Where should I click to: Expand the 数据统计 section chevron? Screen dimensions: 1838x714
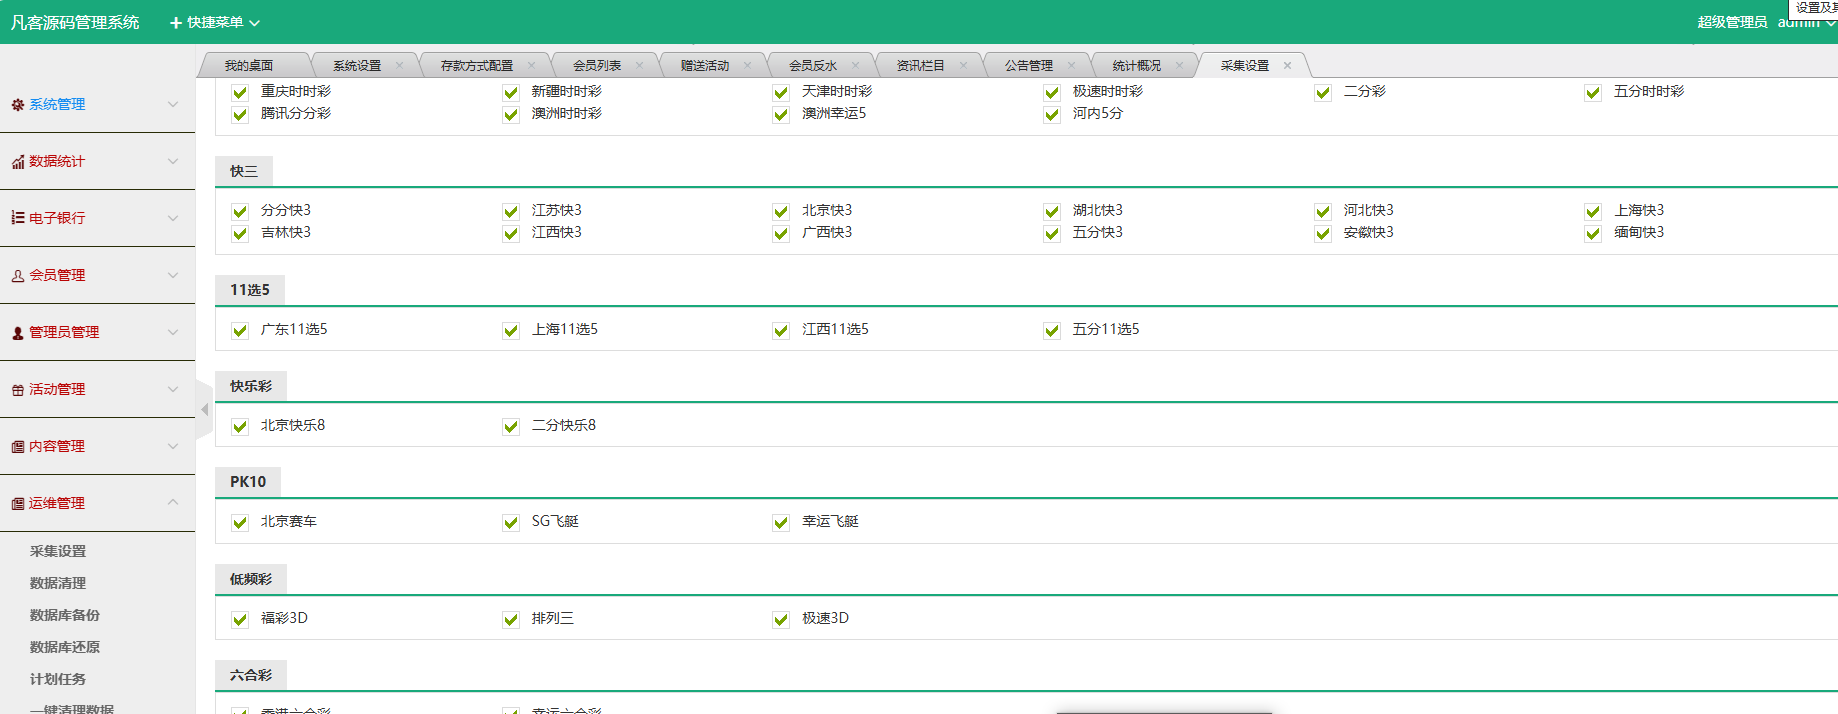click(173, 161)
